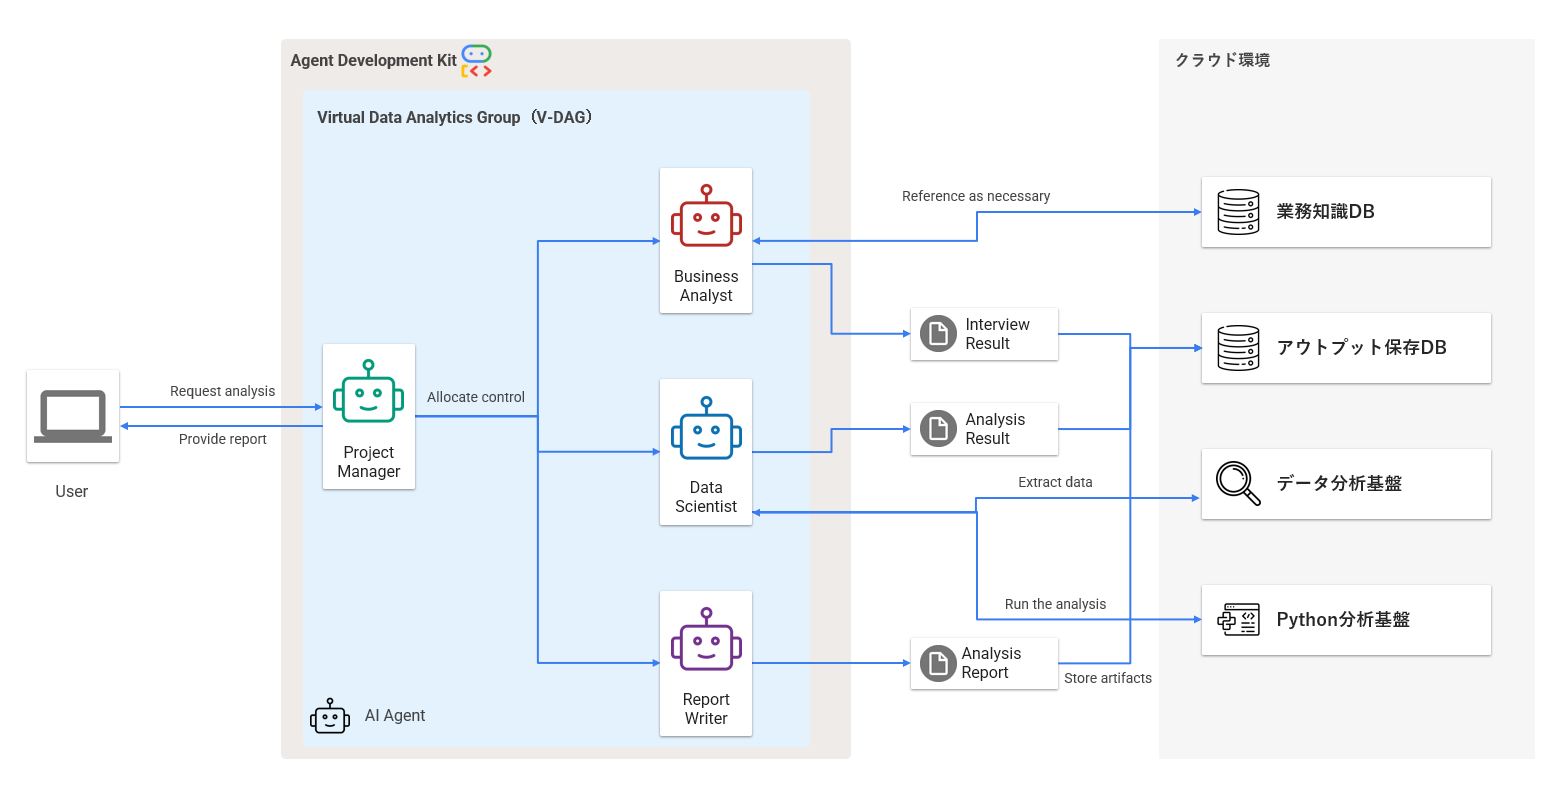1565x797 pixels.
Task: Click the データ分析基盤 magnifying glass icon
Action: pos(1238,483)
